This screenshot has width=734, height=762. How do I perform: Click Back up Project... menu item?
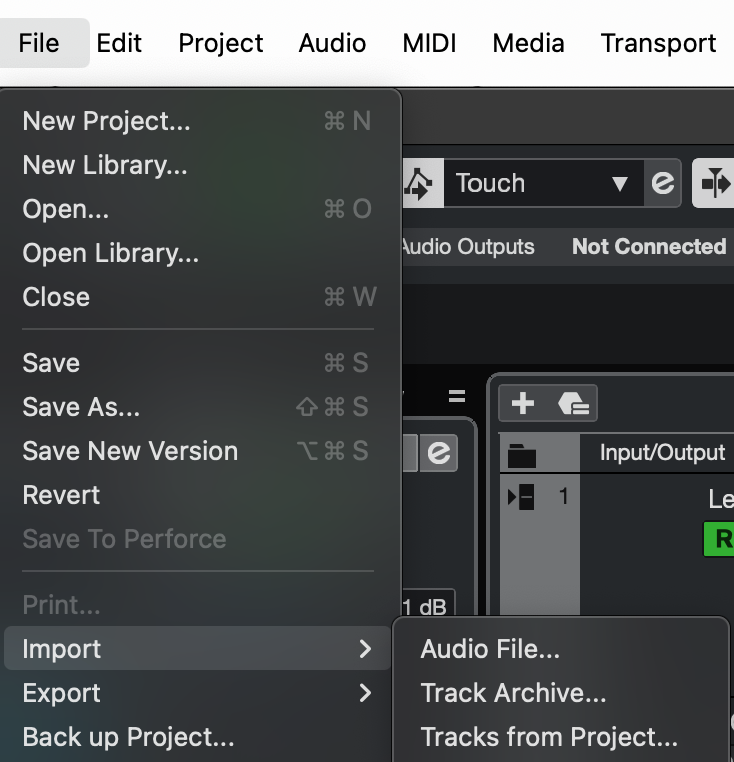click(128, 737)
